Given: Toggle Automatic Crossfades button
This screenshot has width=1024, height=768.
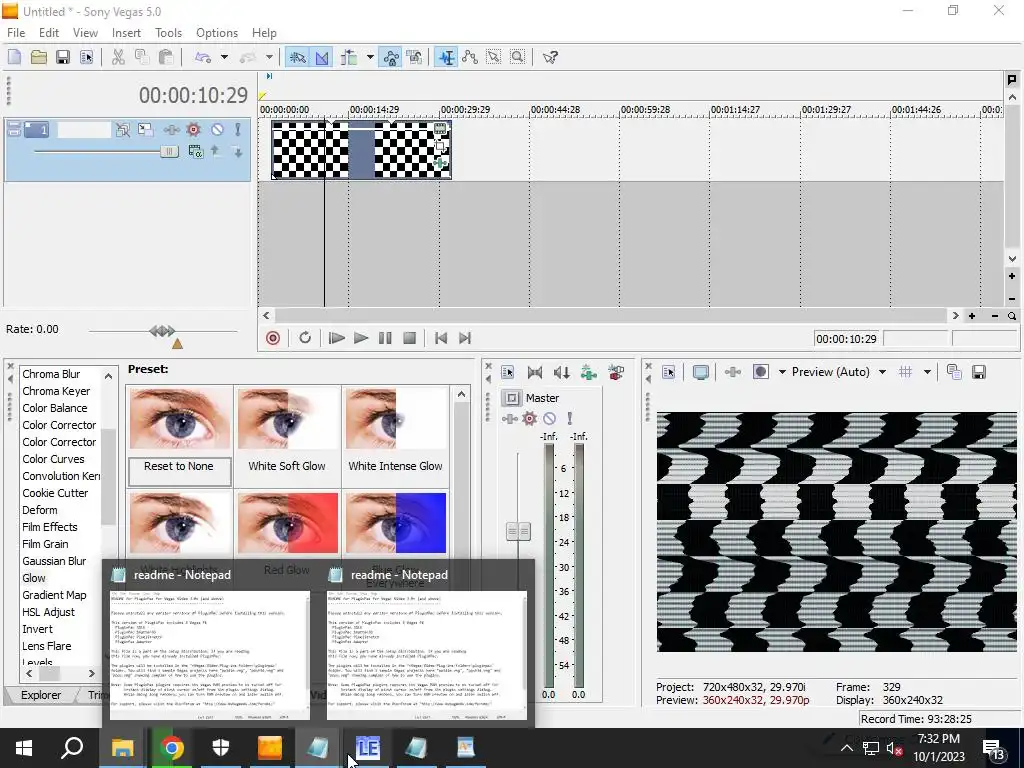Looking at the screenshot, I should pyautogui.click(x=322, y=57).
